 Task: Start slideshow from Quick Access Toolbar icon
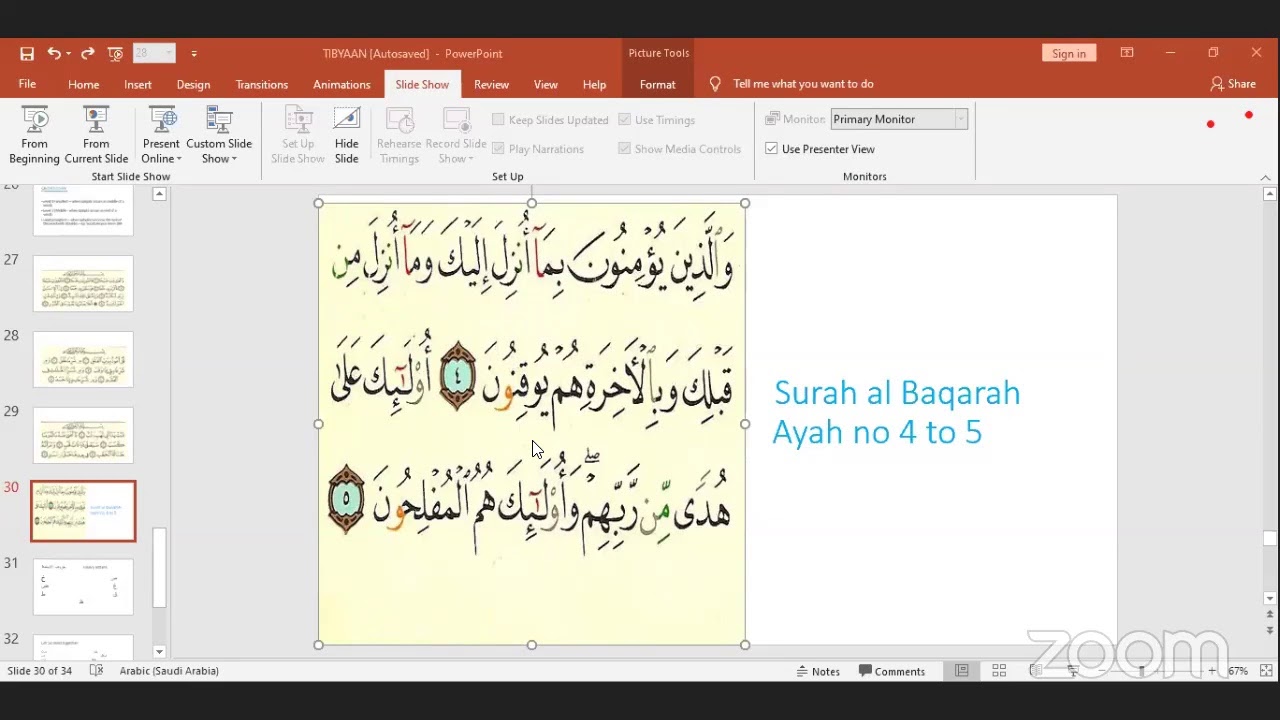[115, 53]
